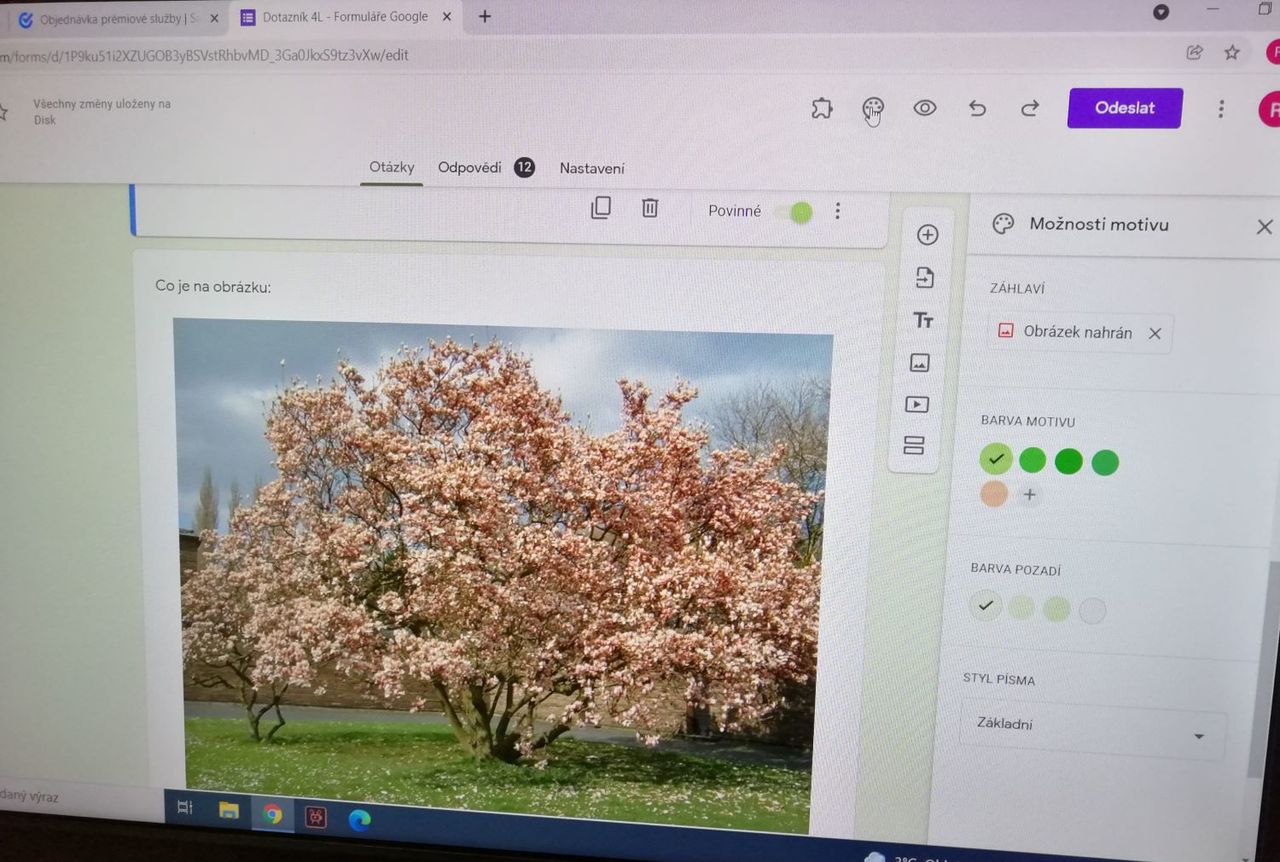
Task: Open Chrome from the taskbar
Action: click(x=272, y=814)
